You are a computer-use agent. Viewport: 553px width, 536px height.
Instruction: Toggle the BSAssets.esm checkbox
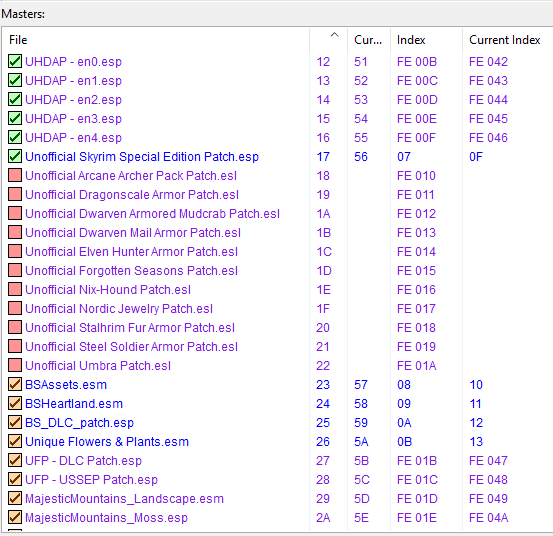tap(15, 384)
